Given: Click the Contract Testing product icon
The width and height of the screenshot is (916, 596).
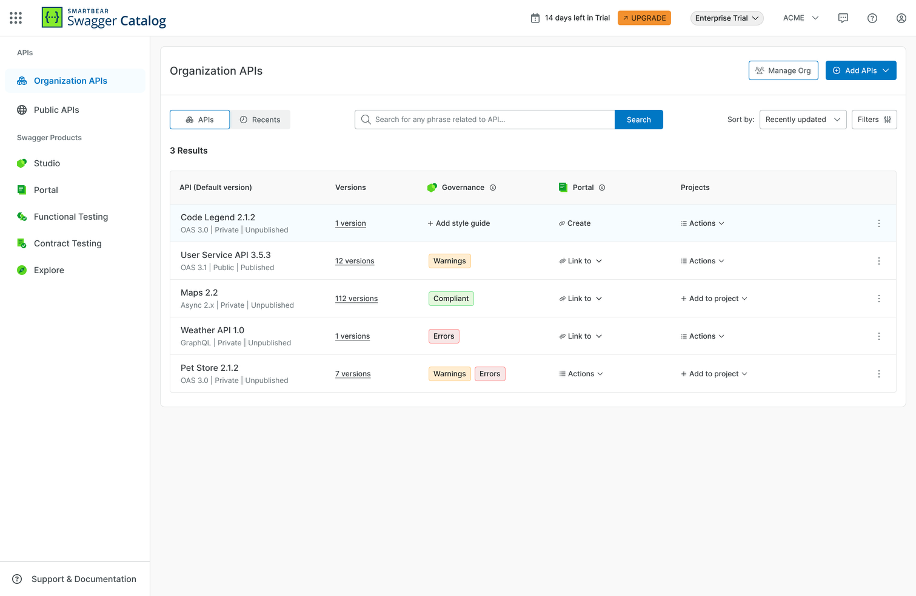Looking at the screenshot, I should click(22, 243).
